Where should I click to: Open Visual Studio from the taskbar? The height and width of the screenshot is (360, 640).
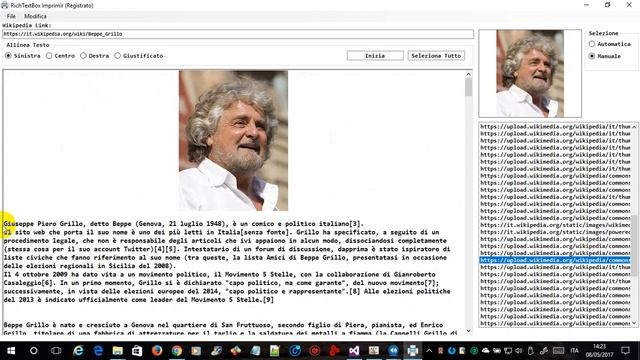354,351
